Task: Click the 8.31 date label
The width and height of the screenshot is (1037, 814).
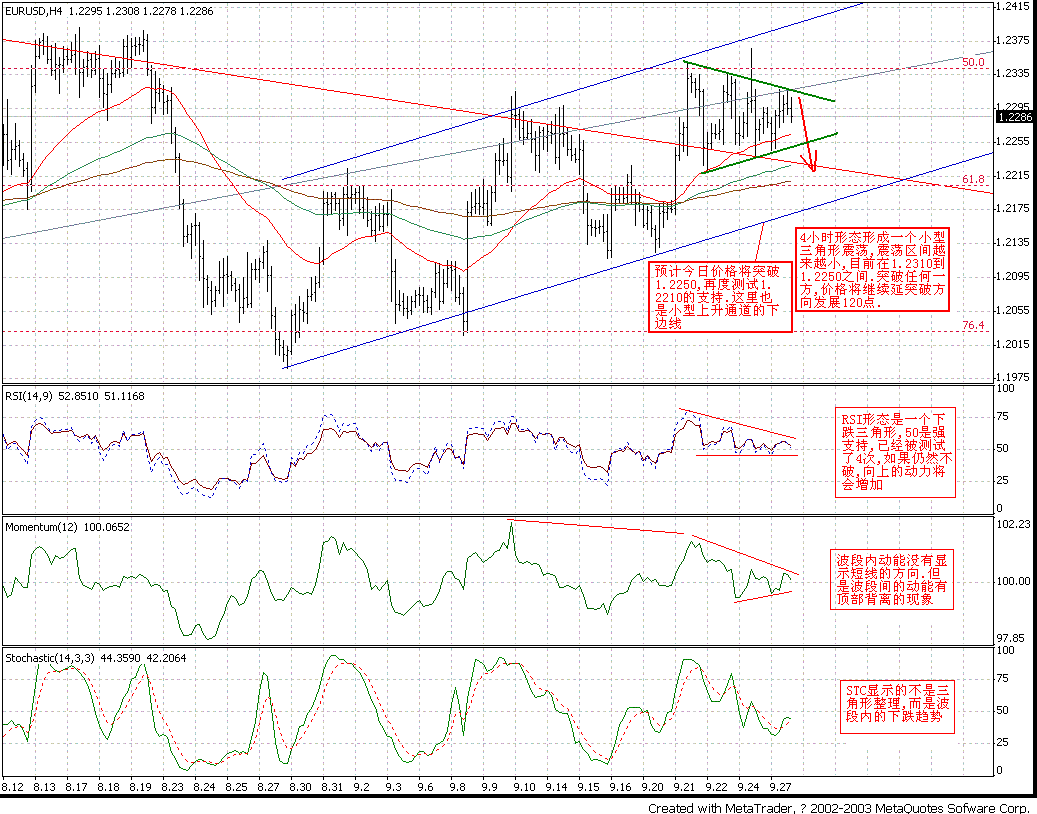Action: [331, 786]
